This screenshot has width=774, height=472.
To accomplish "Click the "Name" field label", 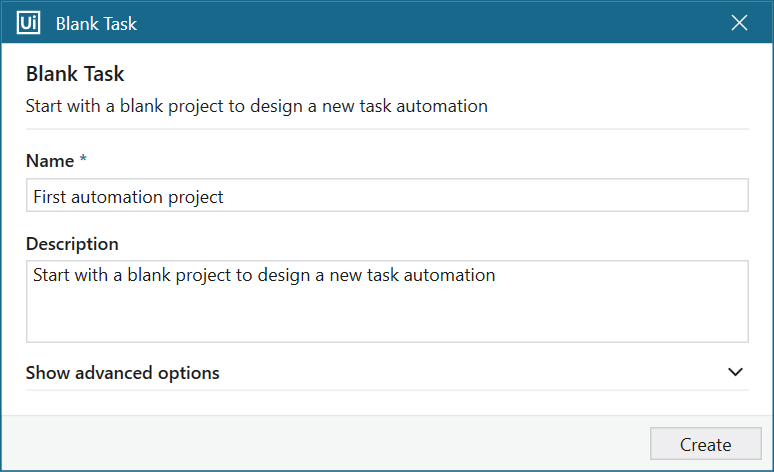I will coord(50,161).
